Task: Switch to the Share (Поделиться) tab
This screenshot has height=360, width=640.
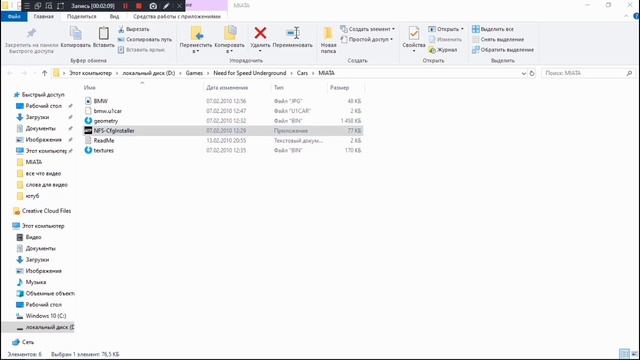Action: click(x=82, y=17)
